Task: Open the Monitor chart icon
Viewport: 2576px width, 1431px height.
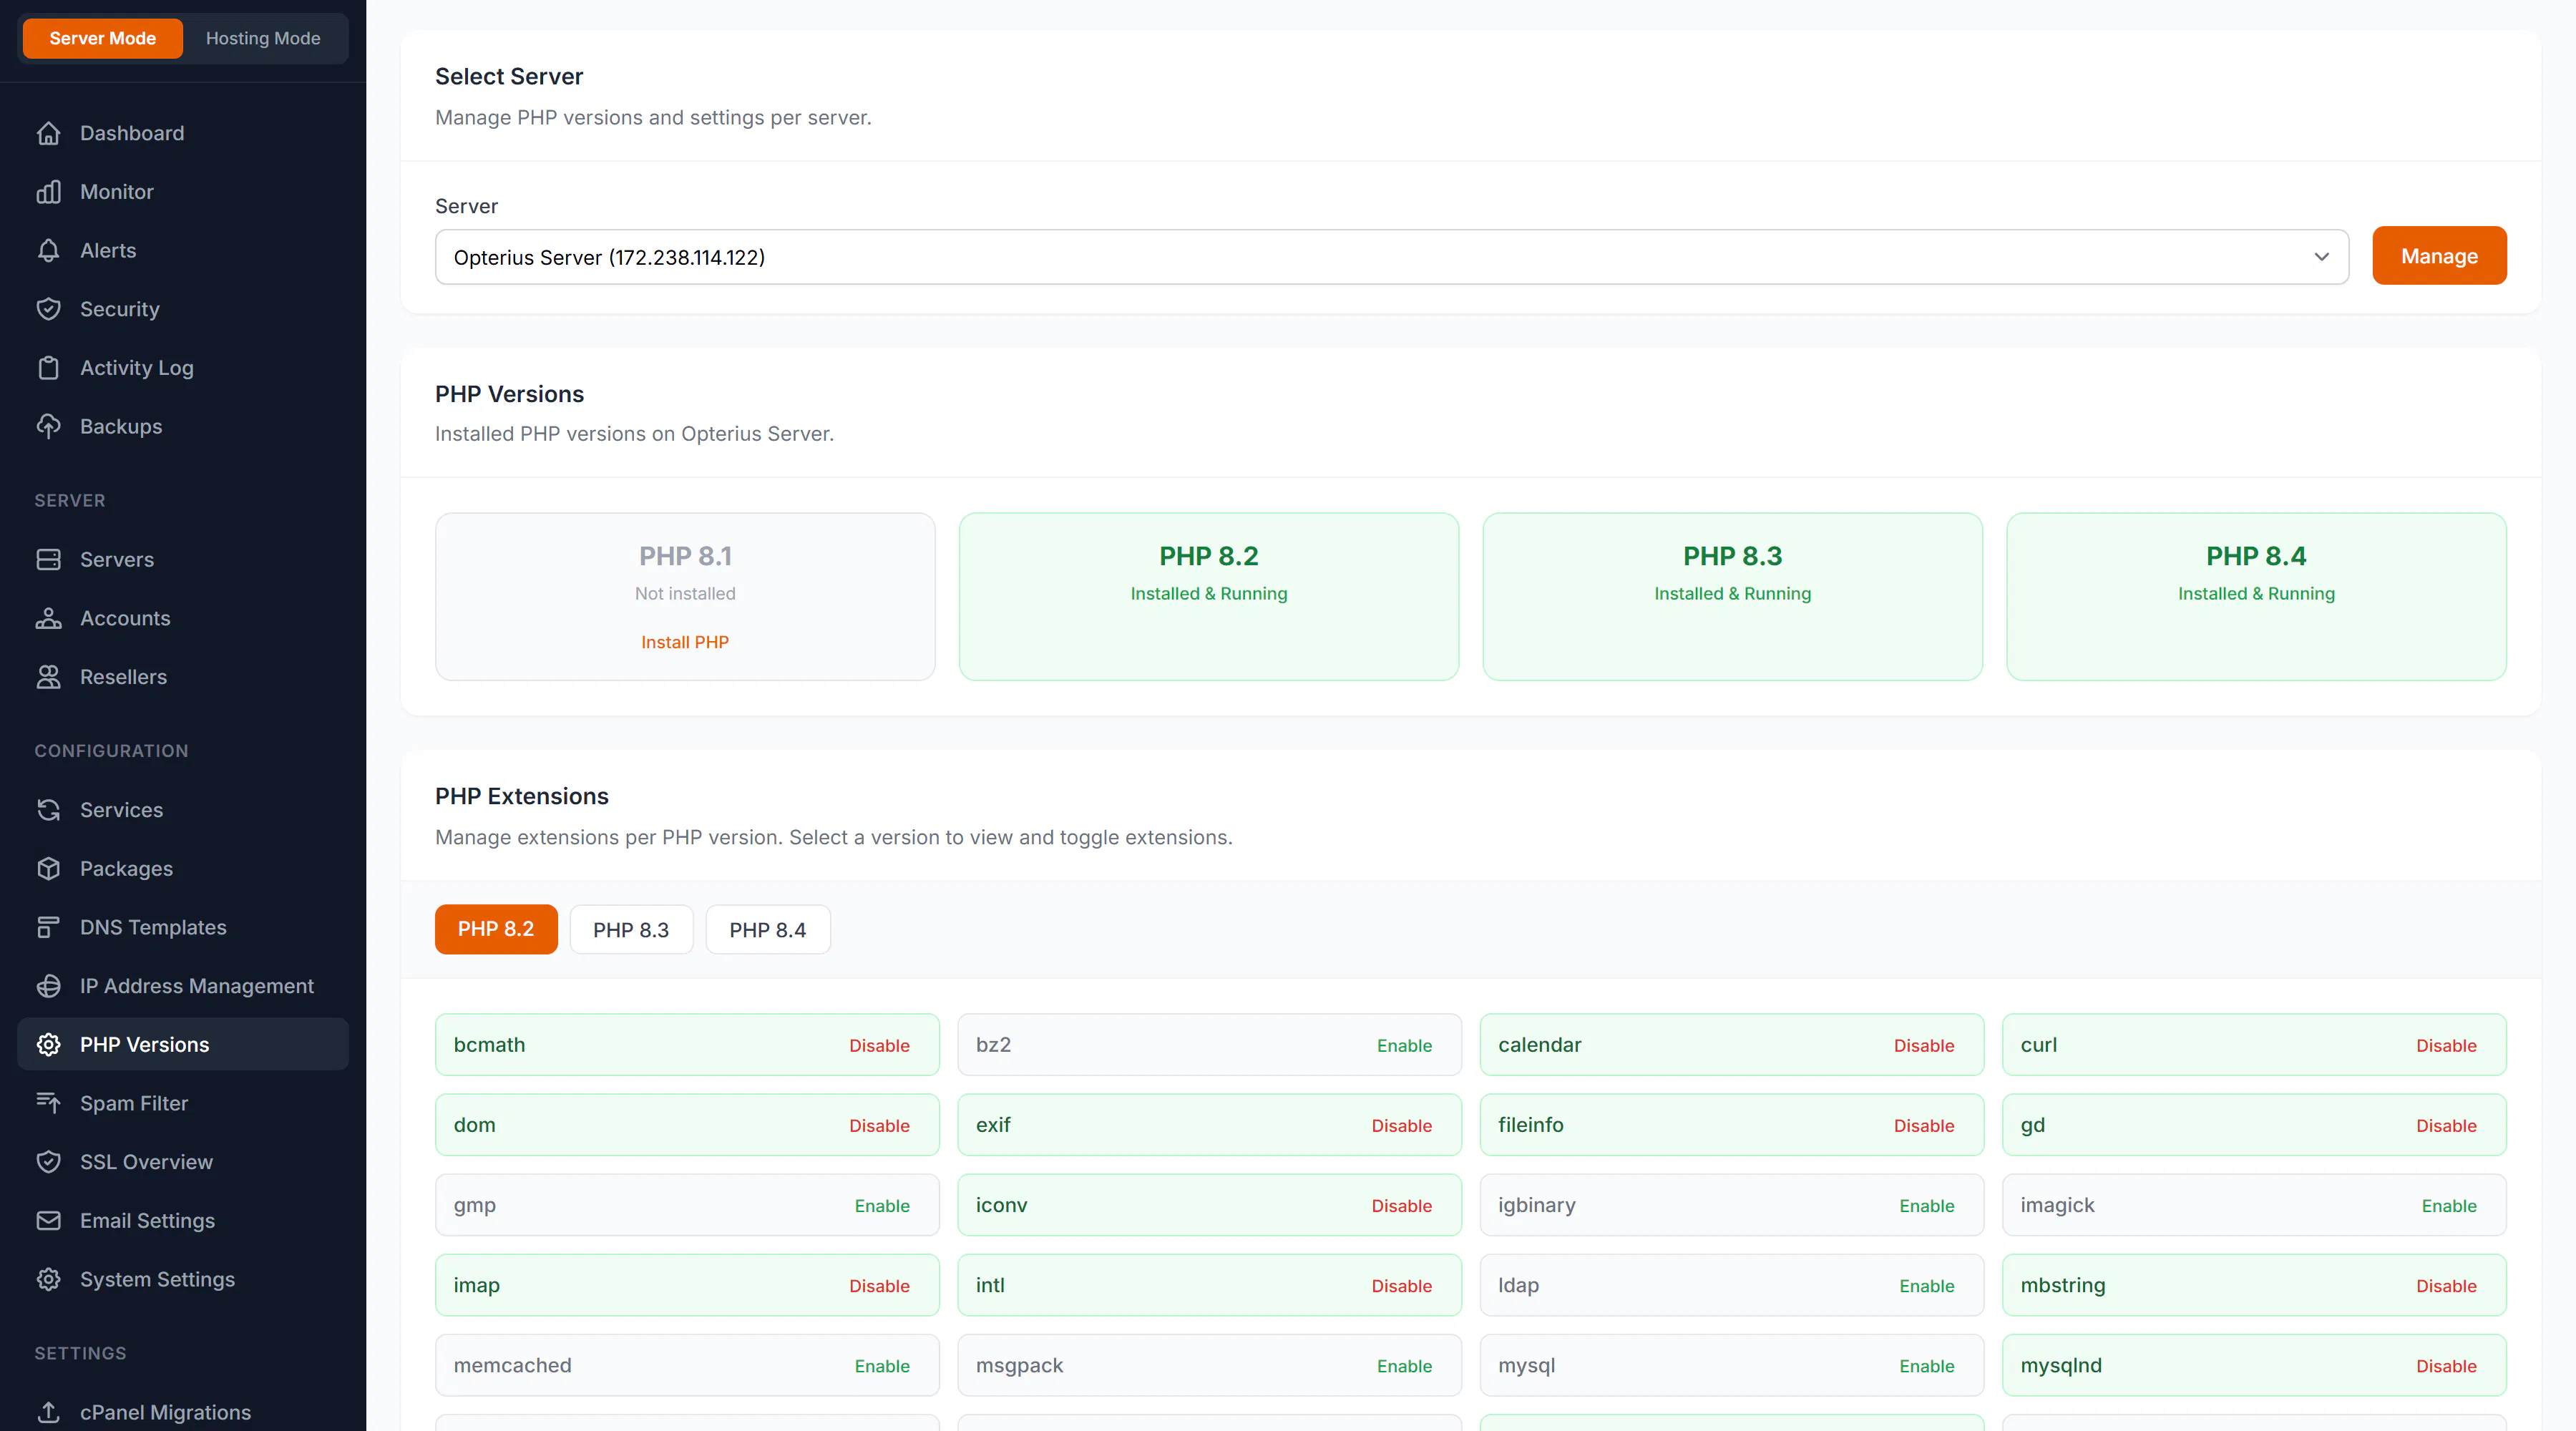Action: pyautogui.click(x=48, y=192)
